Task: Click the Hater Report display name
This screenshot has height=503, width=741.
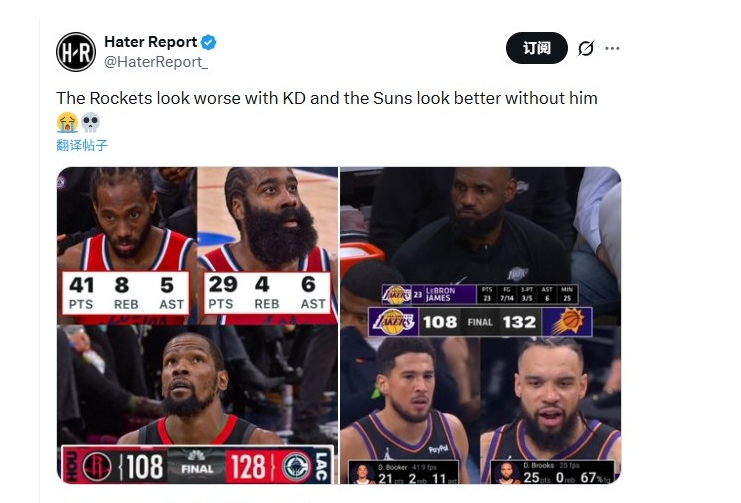Action: tap(150, 42)
